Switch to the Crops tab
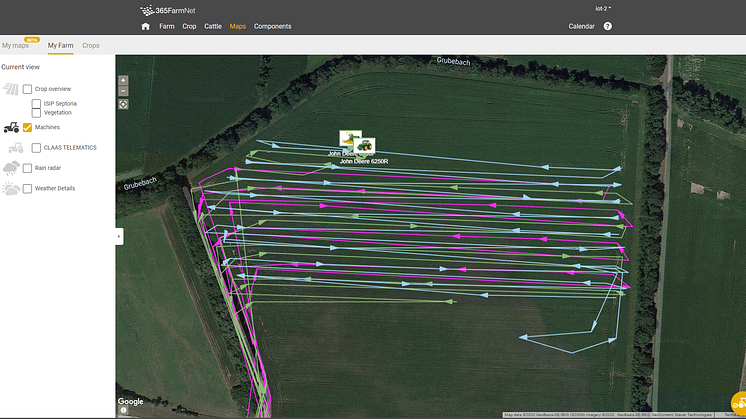746x419 pixels. pos(90,46)
